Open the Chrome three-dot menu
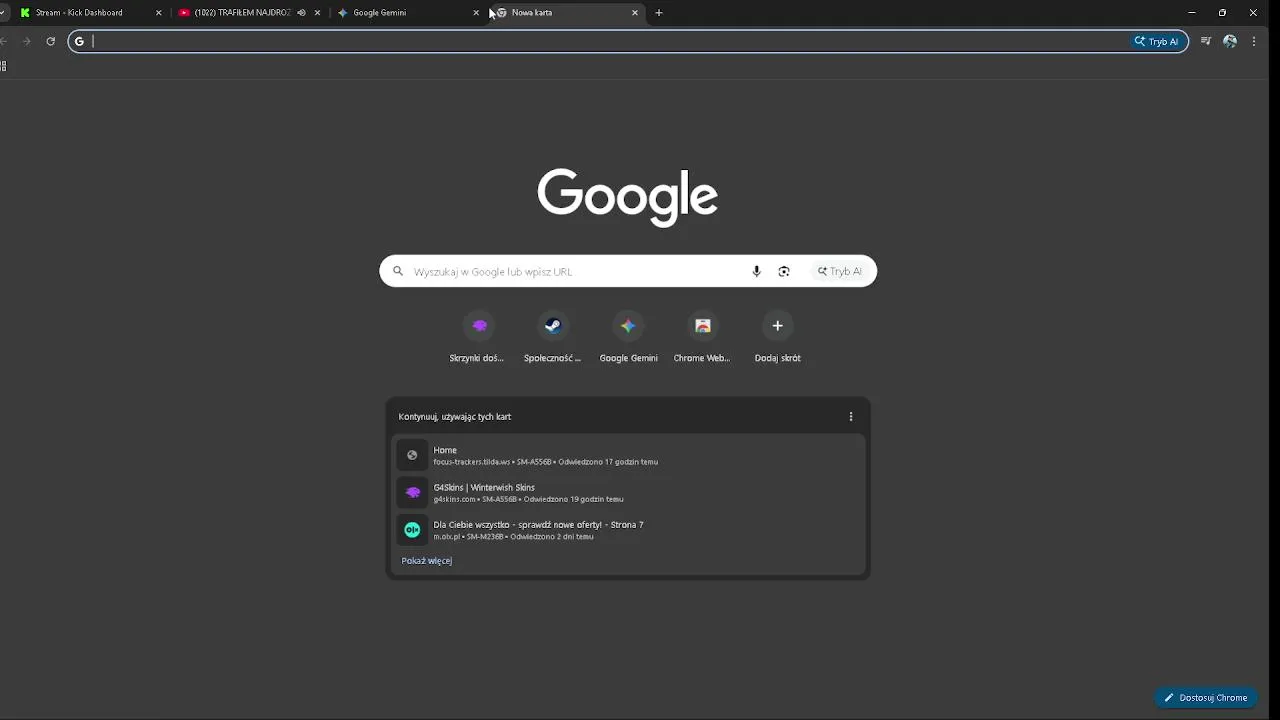This screenshot has width=1280, height=720. click(x=1254, y=41)
